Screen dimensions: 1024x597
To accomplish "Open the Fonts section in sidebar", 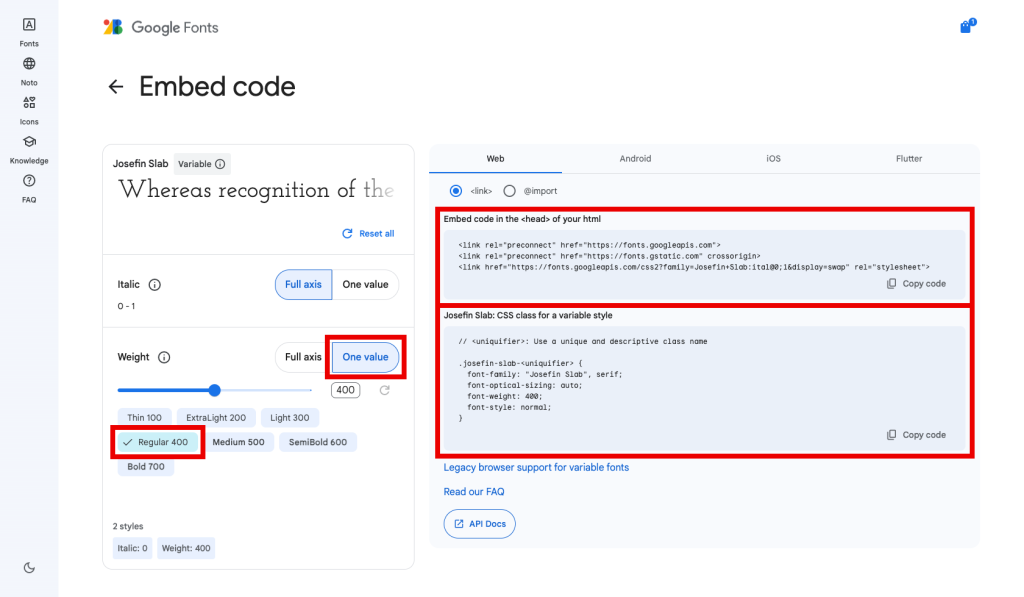I will [29, 25].
